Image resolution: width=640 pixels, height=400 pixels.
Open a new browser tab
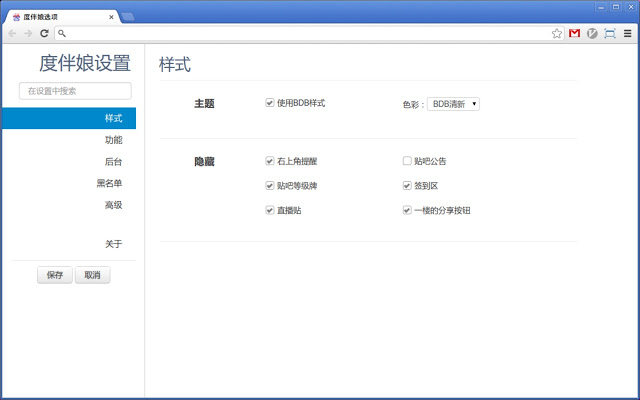pos(128,17)
